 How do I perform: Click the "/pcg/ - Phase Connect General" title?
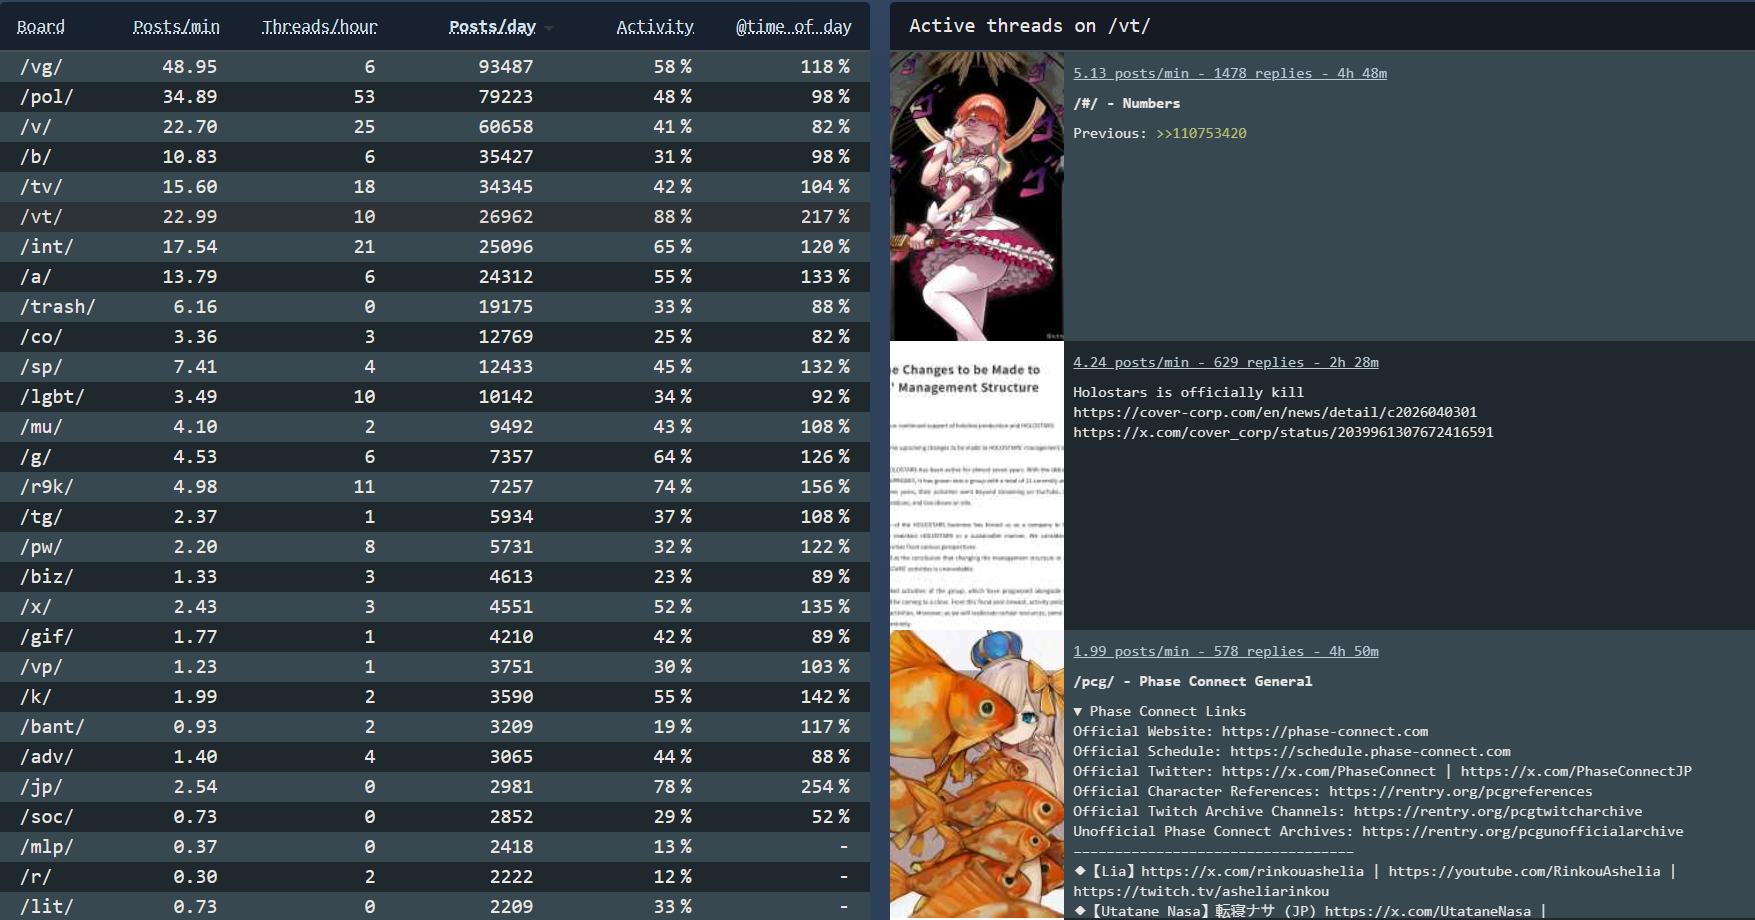1193,681
